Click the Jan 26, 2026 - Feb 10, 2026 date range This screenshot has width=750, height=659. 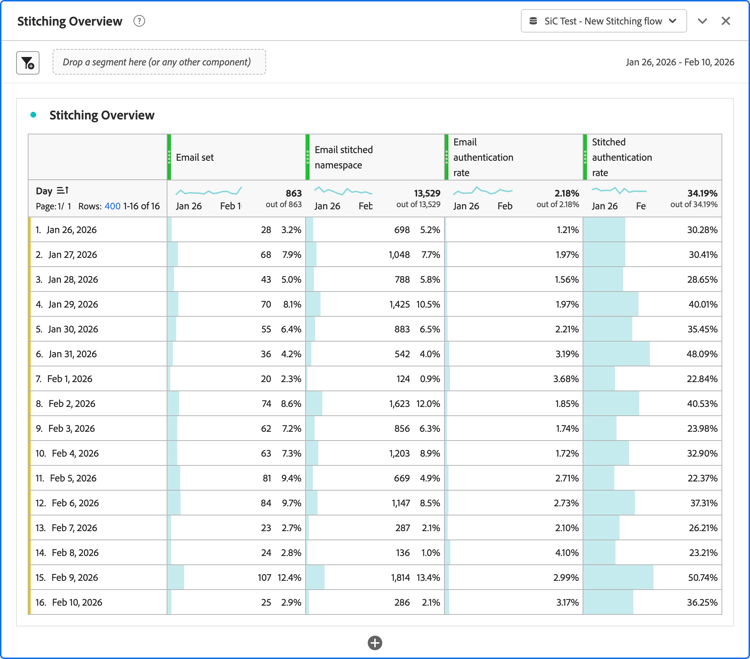click(680, 62)
